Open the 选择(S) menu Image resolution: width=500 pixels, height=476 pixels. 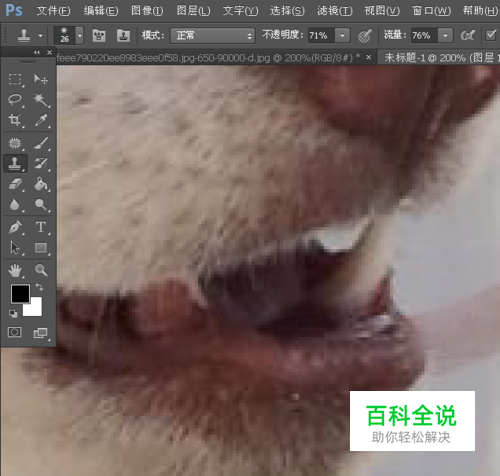coord(287,11)
